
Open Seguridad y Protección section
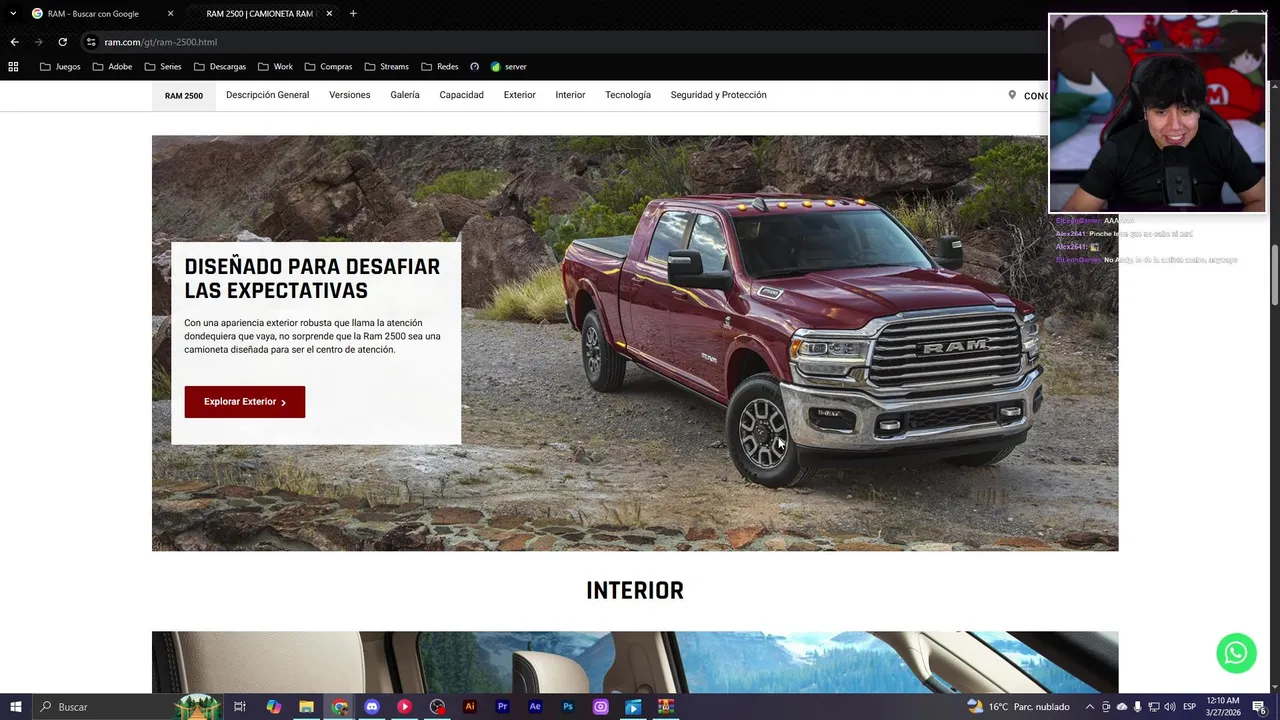point(718,95)
